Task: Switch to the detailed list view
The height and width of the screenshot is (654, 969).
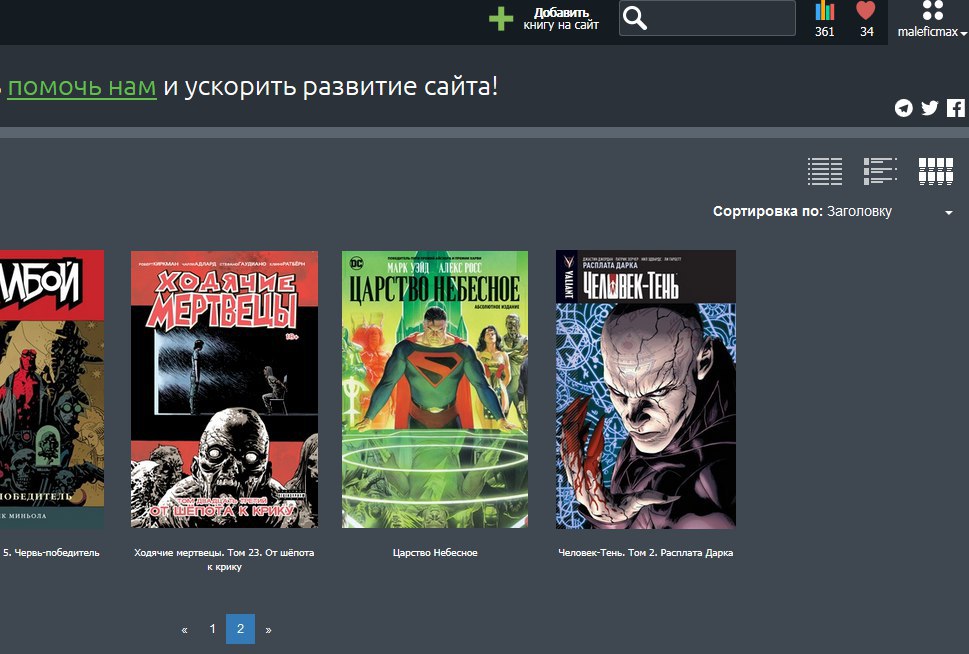Action: coord(880,171)
